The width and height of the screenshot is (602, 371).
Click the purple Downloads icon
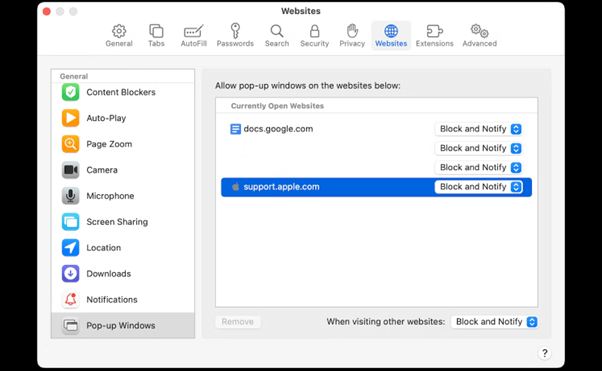(x=70, y=273)
